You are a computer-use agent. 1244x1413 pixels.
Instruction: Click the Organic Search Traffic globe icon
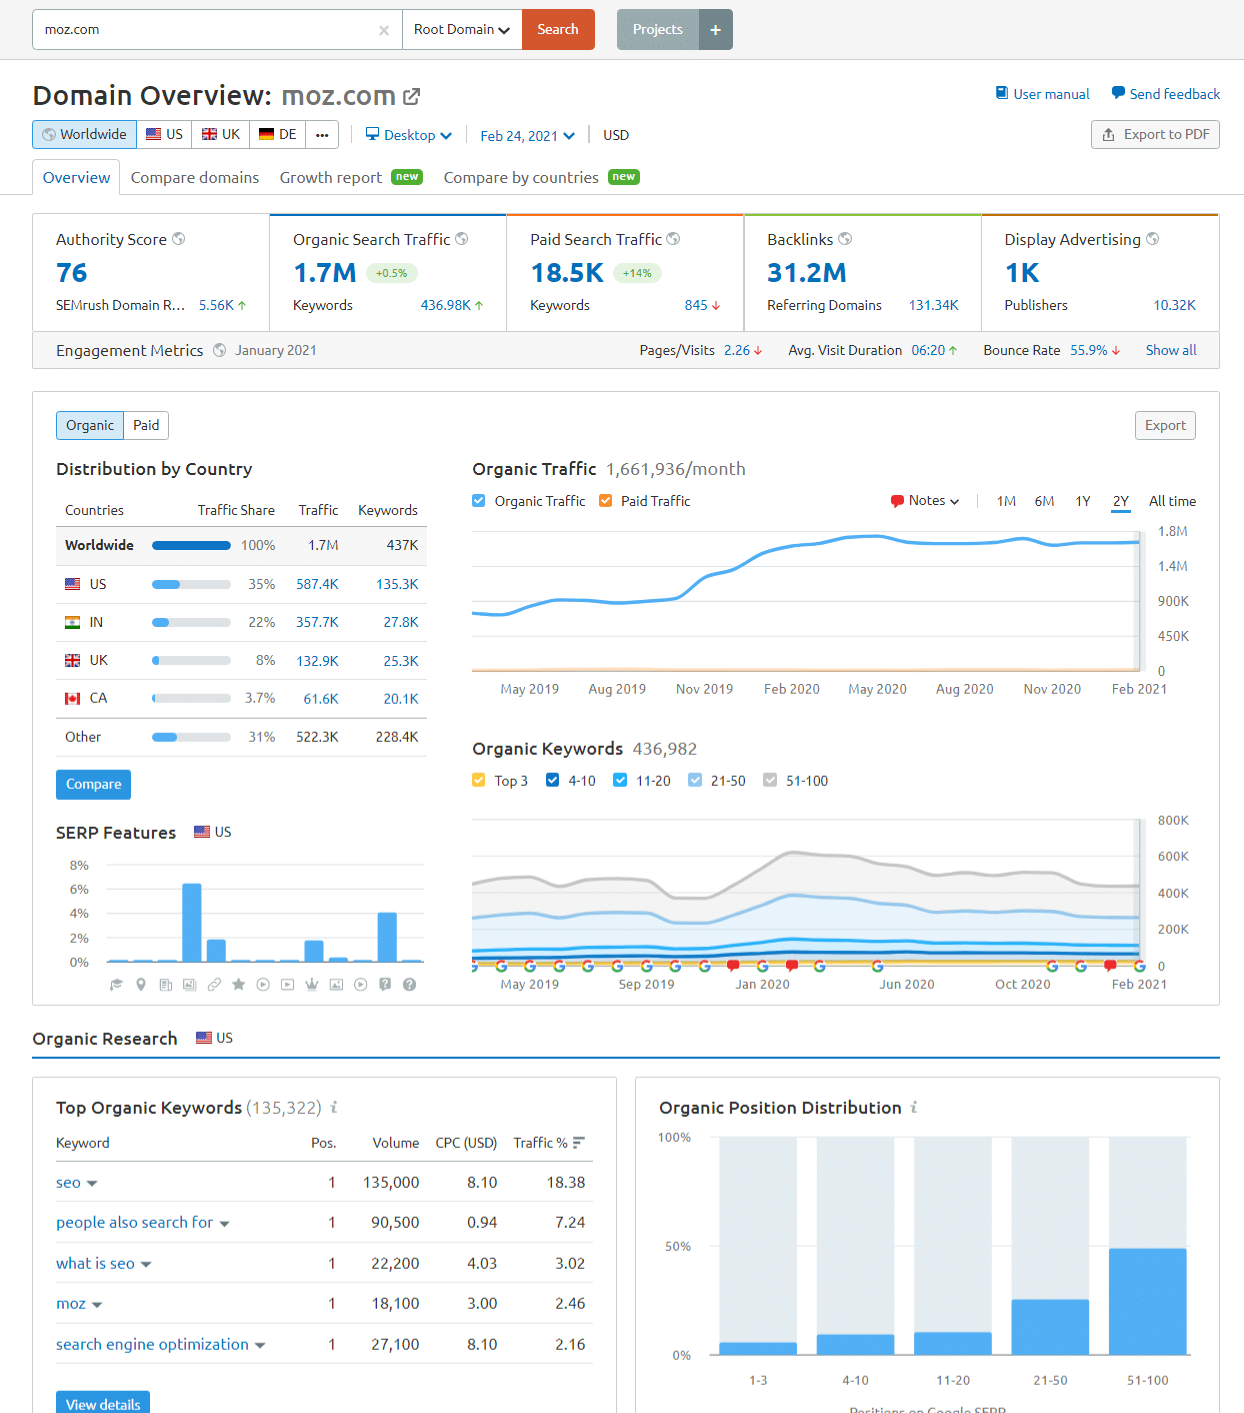[x=462, y=239]
